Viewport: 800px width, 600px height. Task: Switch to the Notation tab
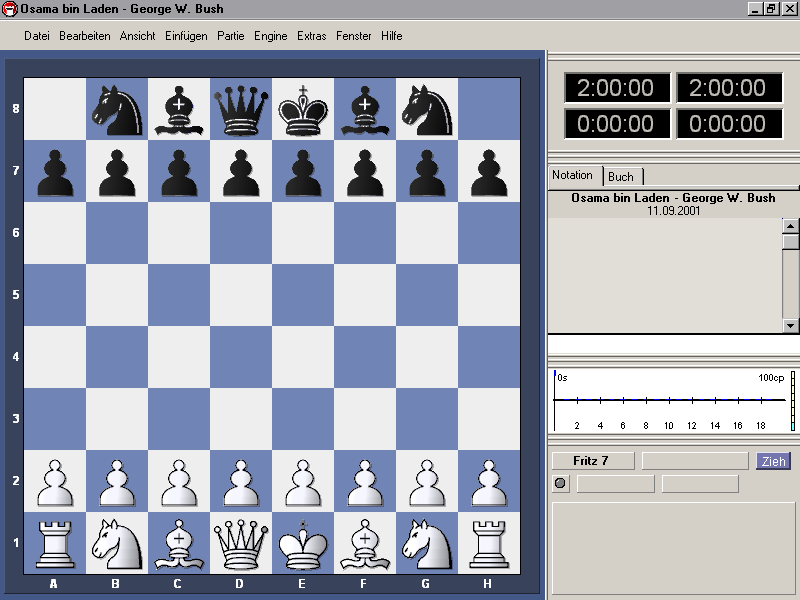pos(574,175)
